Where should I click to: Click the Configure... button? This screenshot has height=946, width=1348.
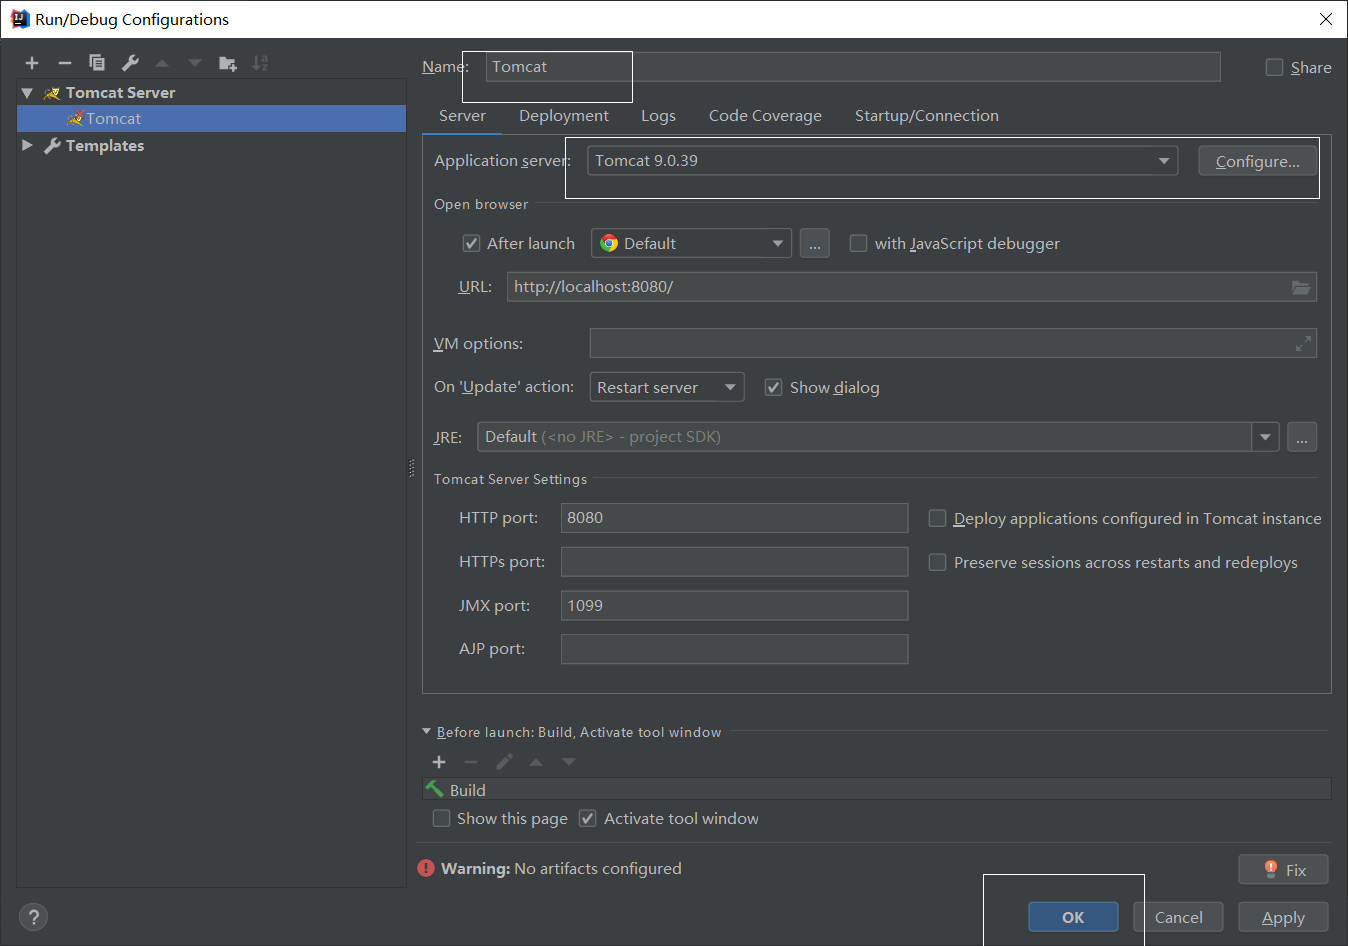pyautogui.click(x=1258, y=161)
